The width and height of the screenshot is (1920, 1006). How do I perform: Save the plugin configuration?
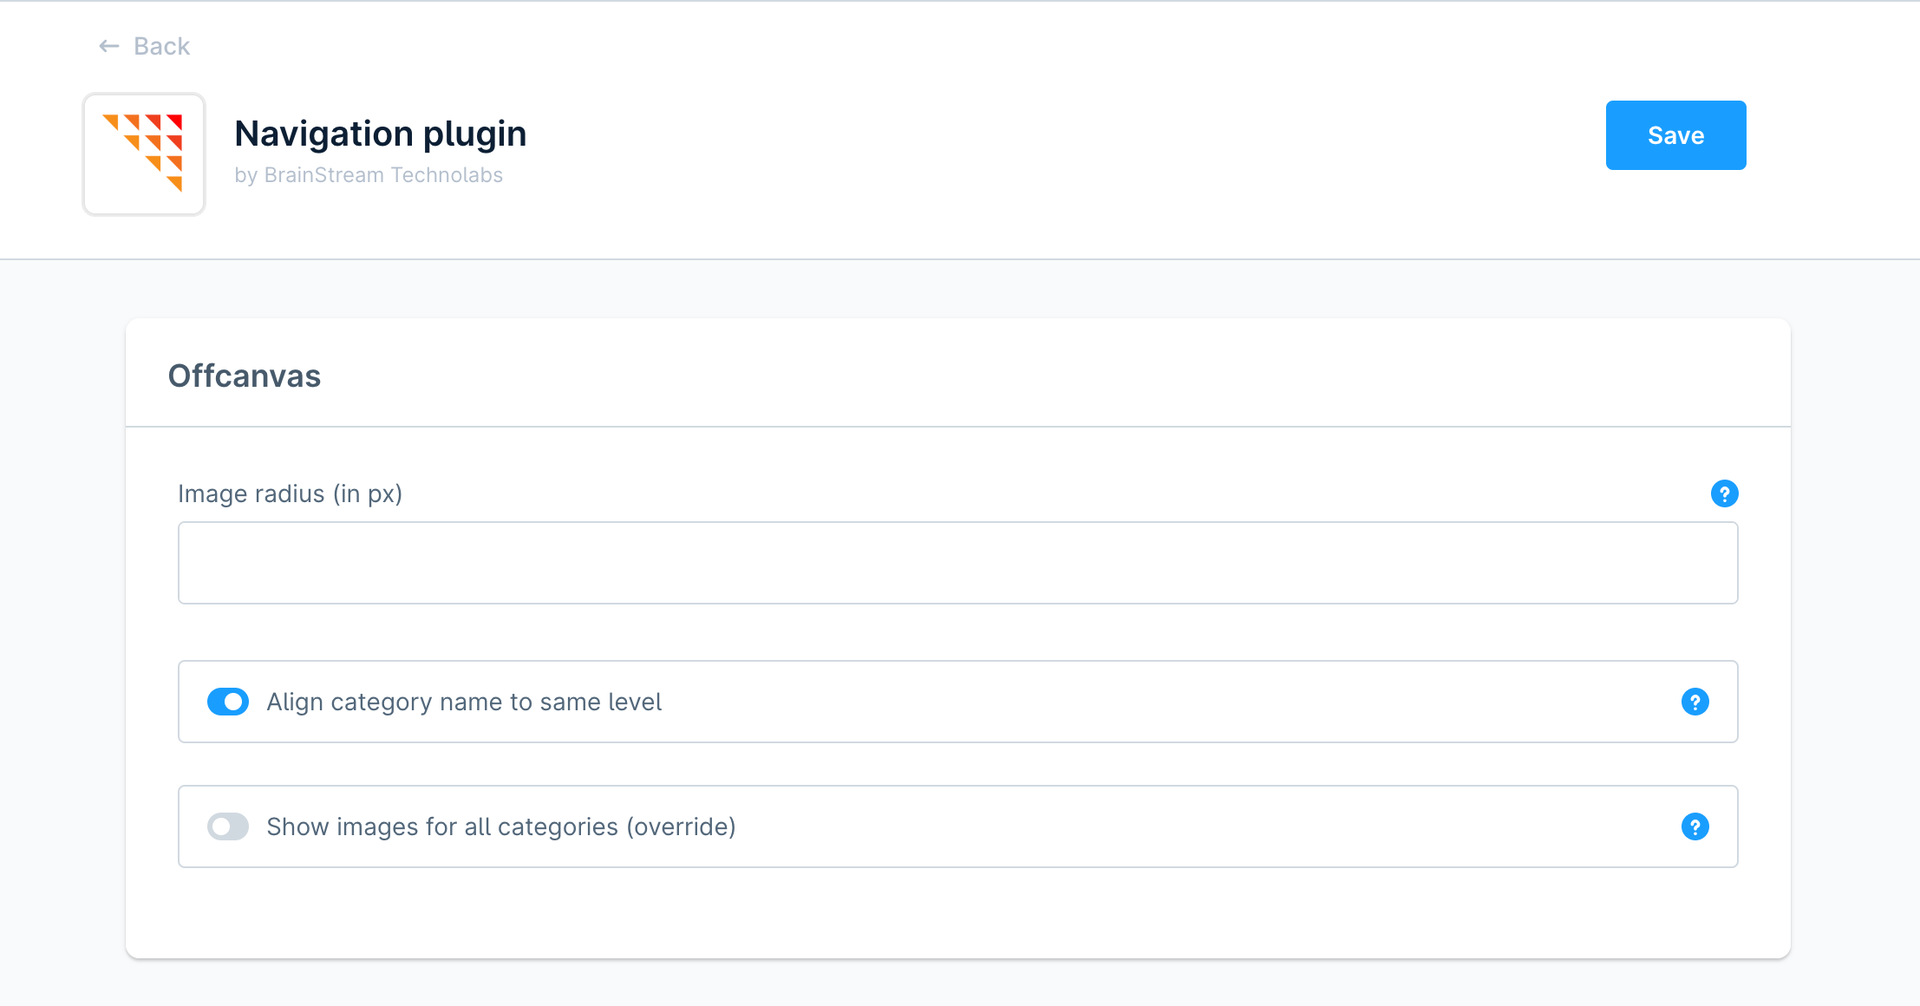pyautogui.click(x=1675, y=135)
